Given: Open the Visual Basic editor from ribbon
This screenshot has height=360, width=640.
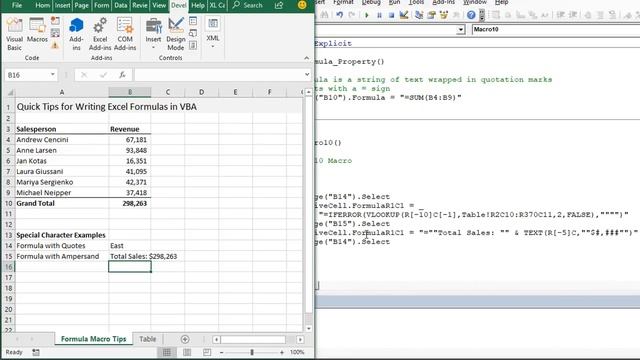Looking at the screenshot, I should point(15,34).
